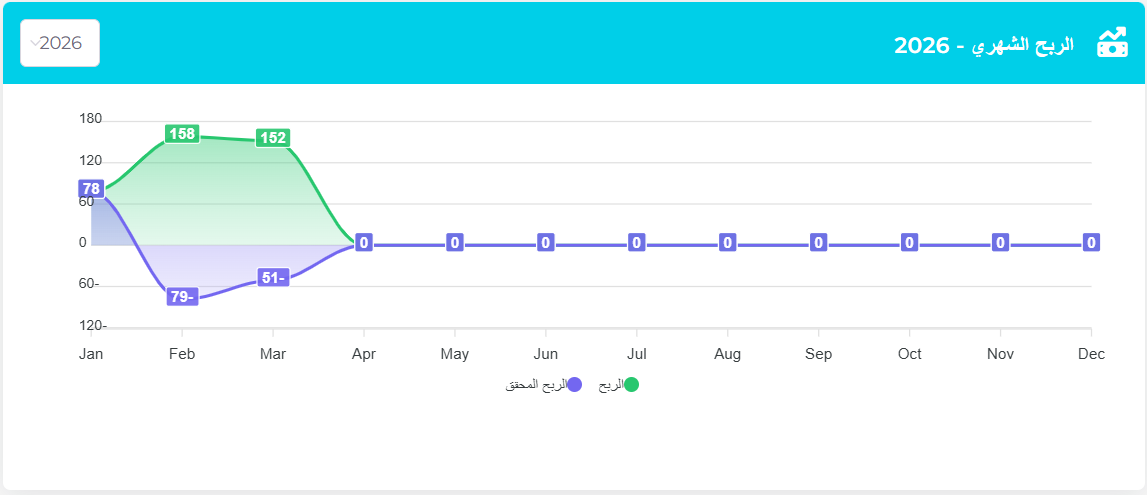Click the -79 February data label
1147x495 pixels.
click(182, 297)
